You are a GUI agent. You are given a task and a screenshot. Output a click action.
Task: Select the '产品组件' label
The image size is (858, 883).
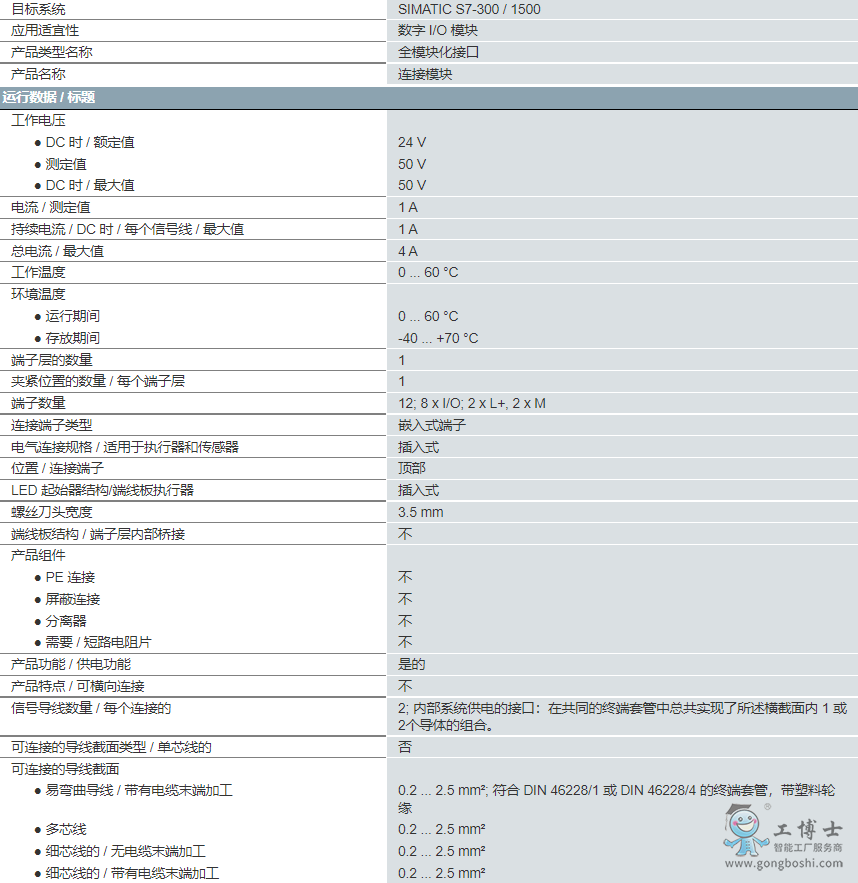pos(38,555)
